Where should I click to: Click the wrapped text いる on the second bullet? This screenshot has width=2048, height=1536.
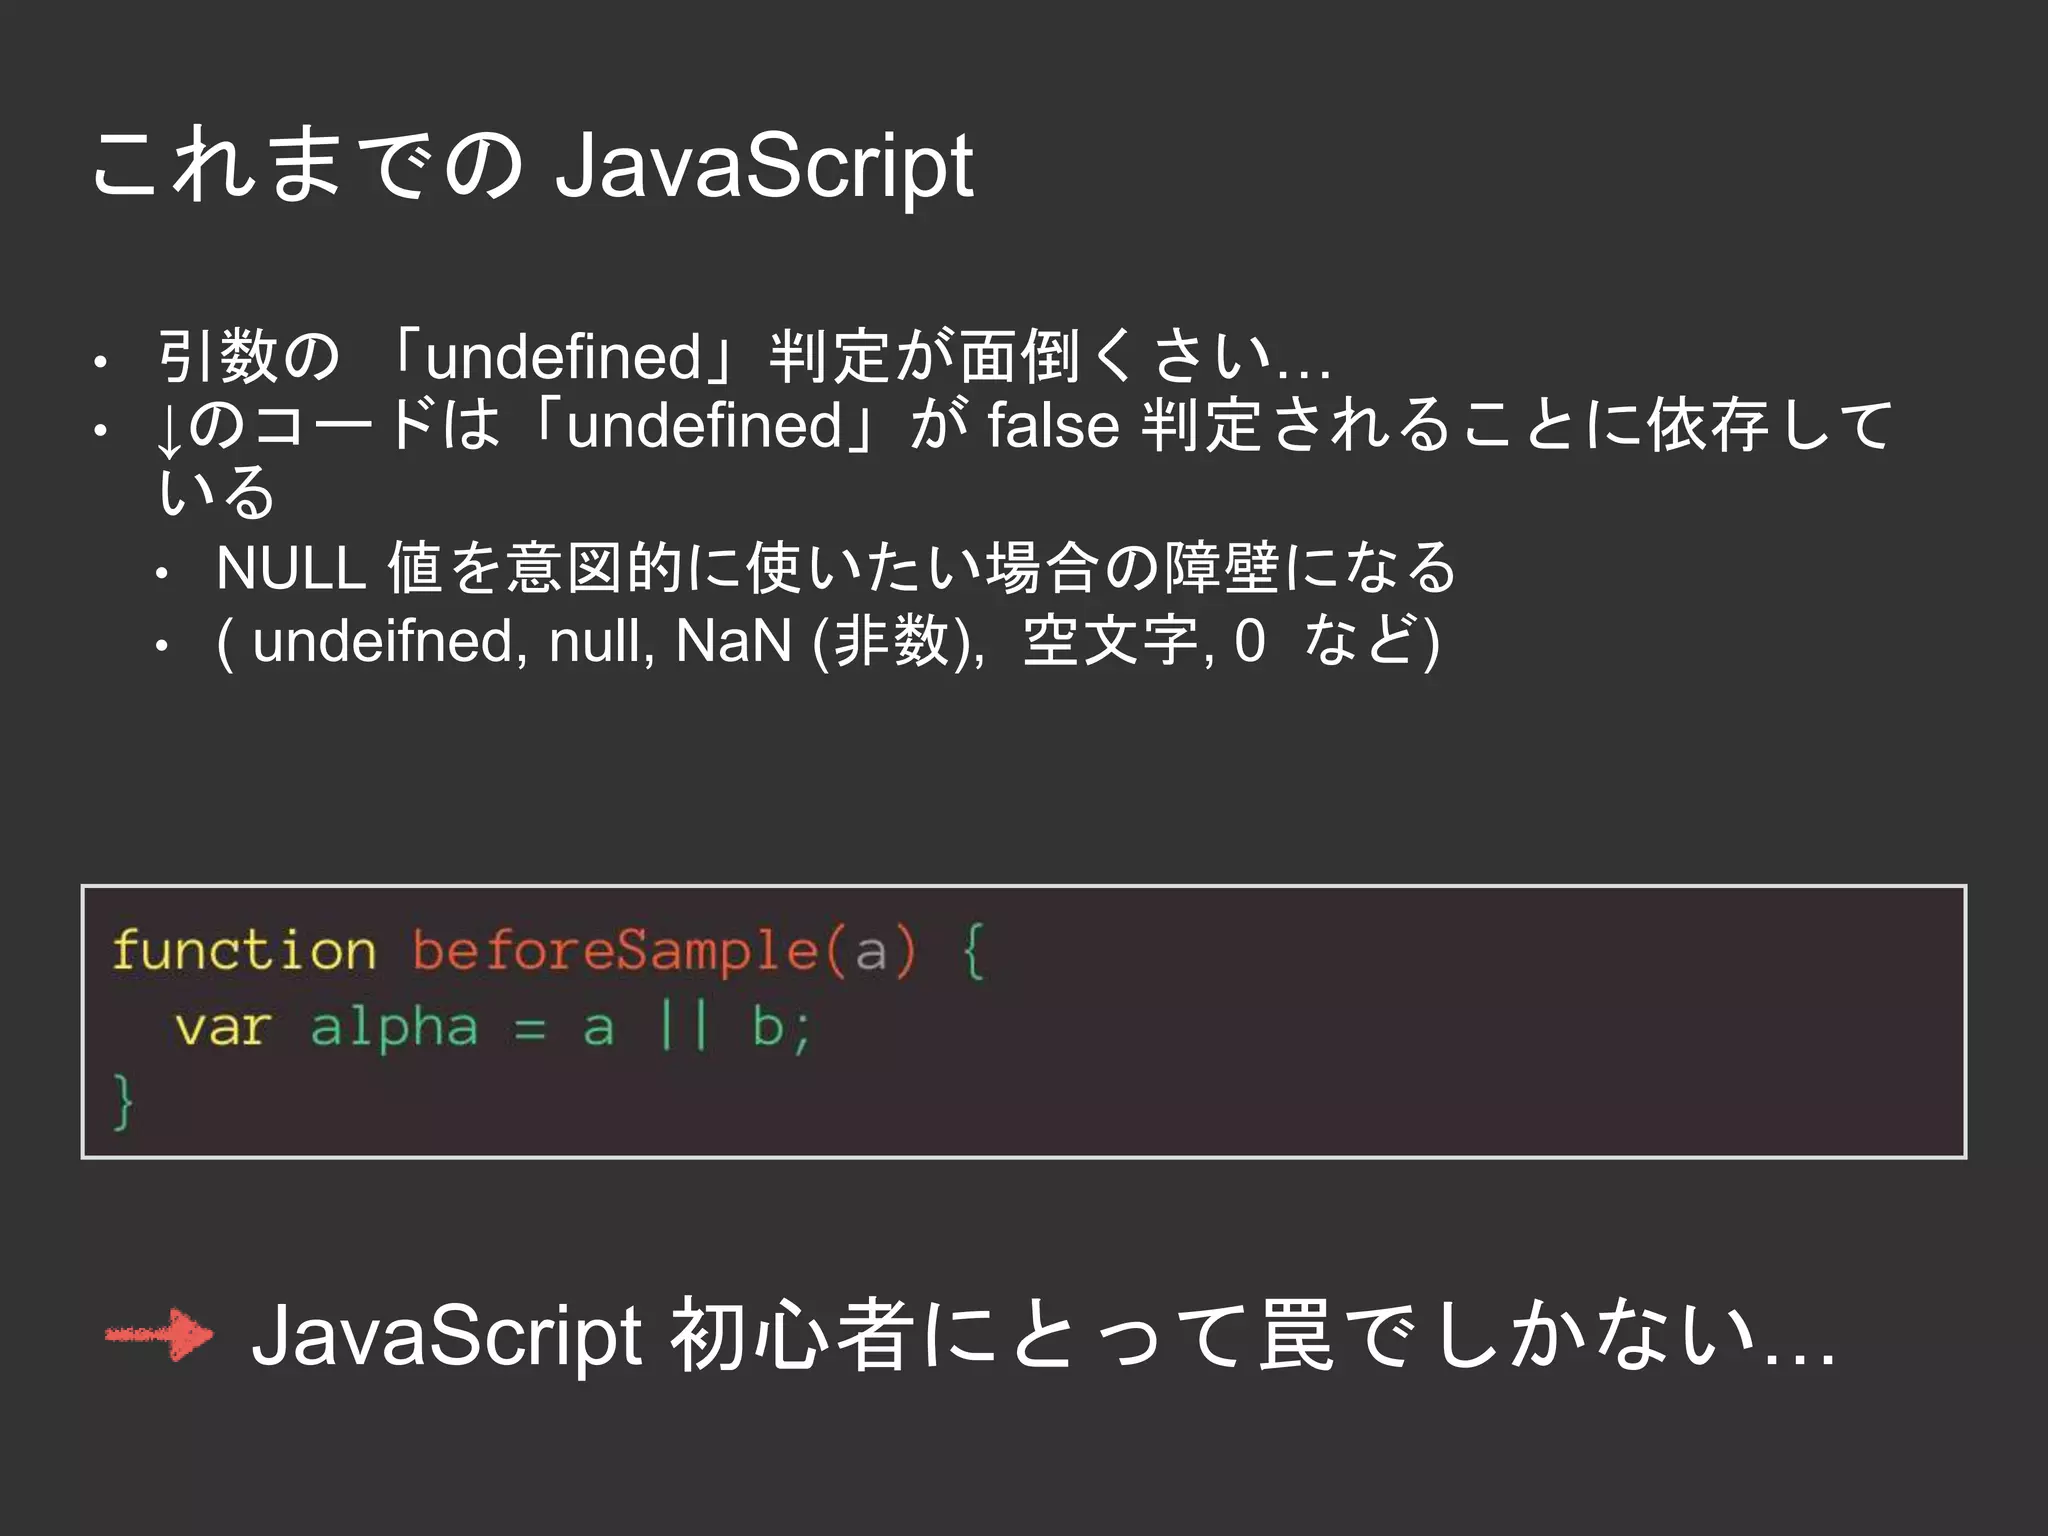(217, 492)
